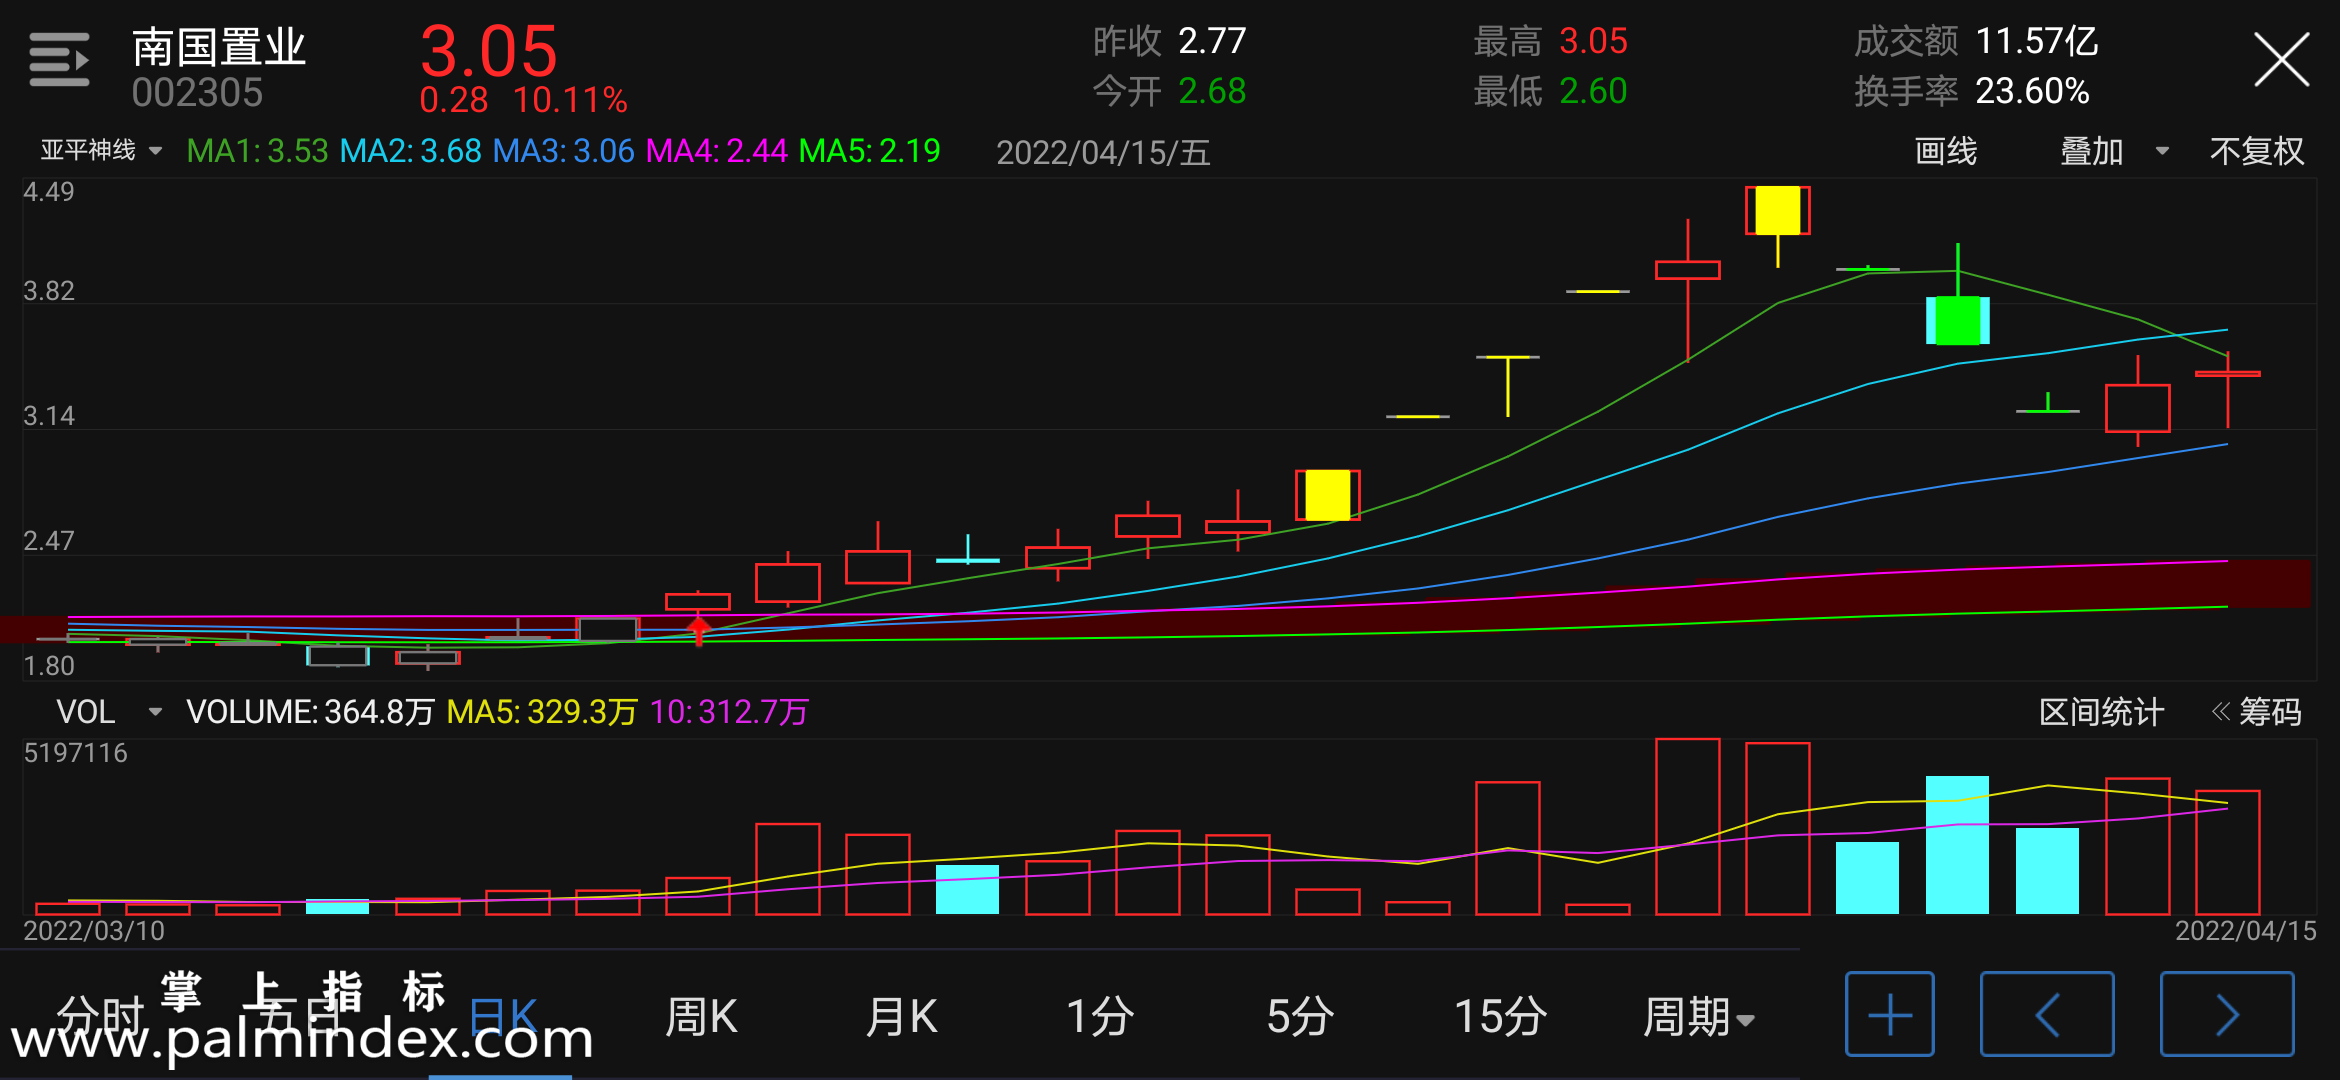Viewport: 2340px width, 1080px height.
Task: Click the start date 2022/03/10 label
Action: click(94, 931)
